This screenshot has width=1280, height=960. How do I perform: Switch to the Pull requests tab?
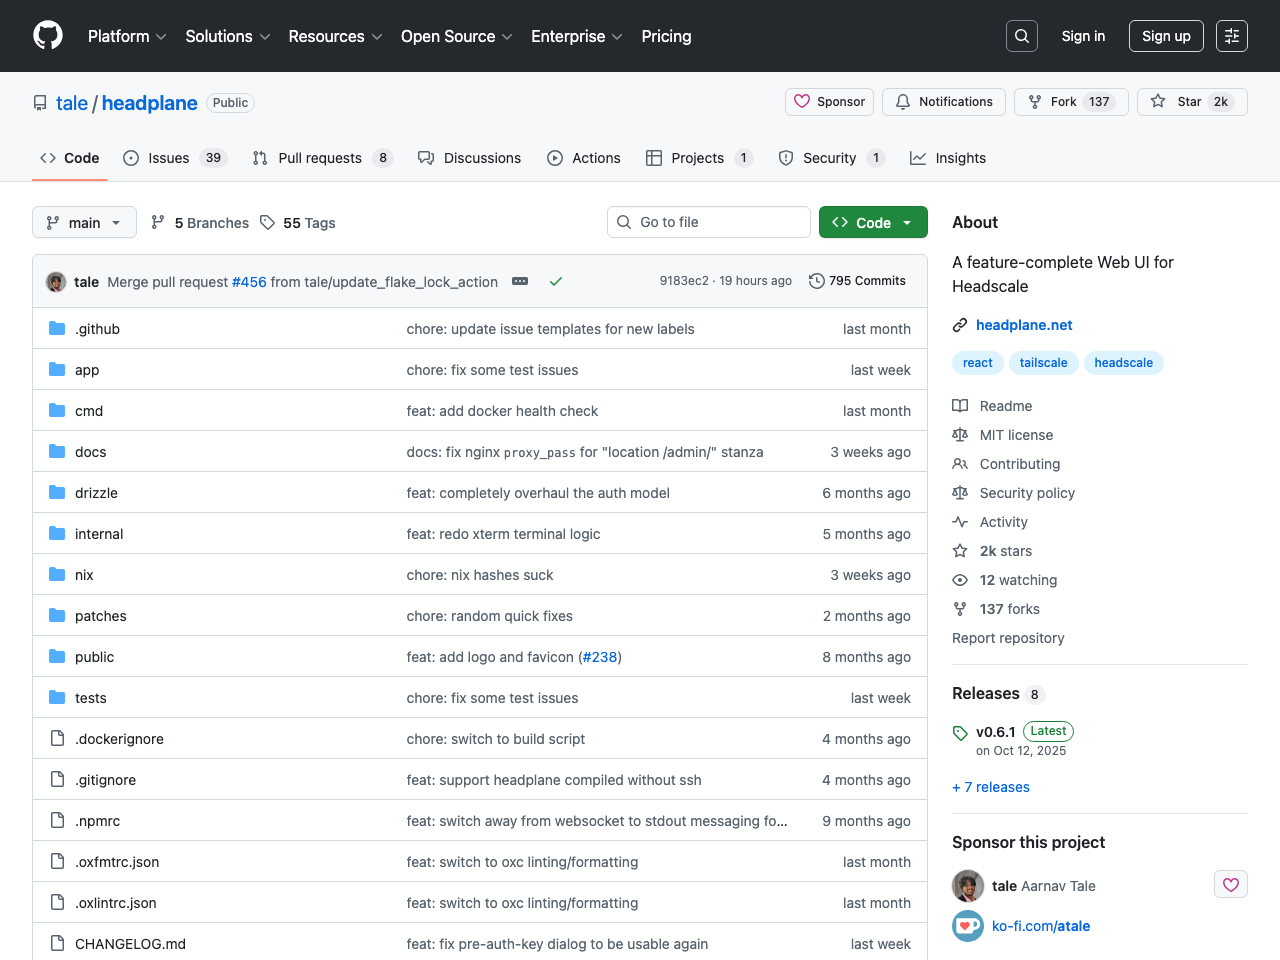click(322, 158)
